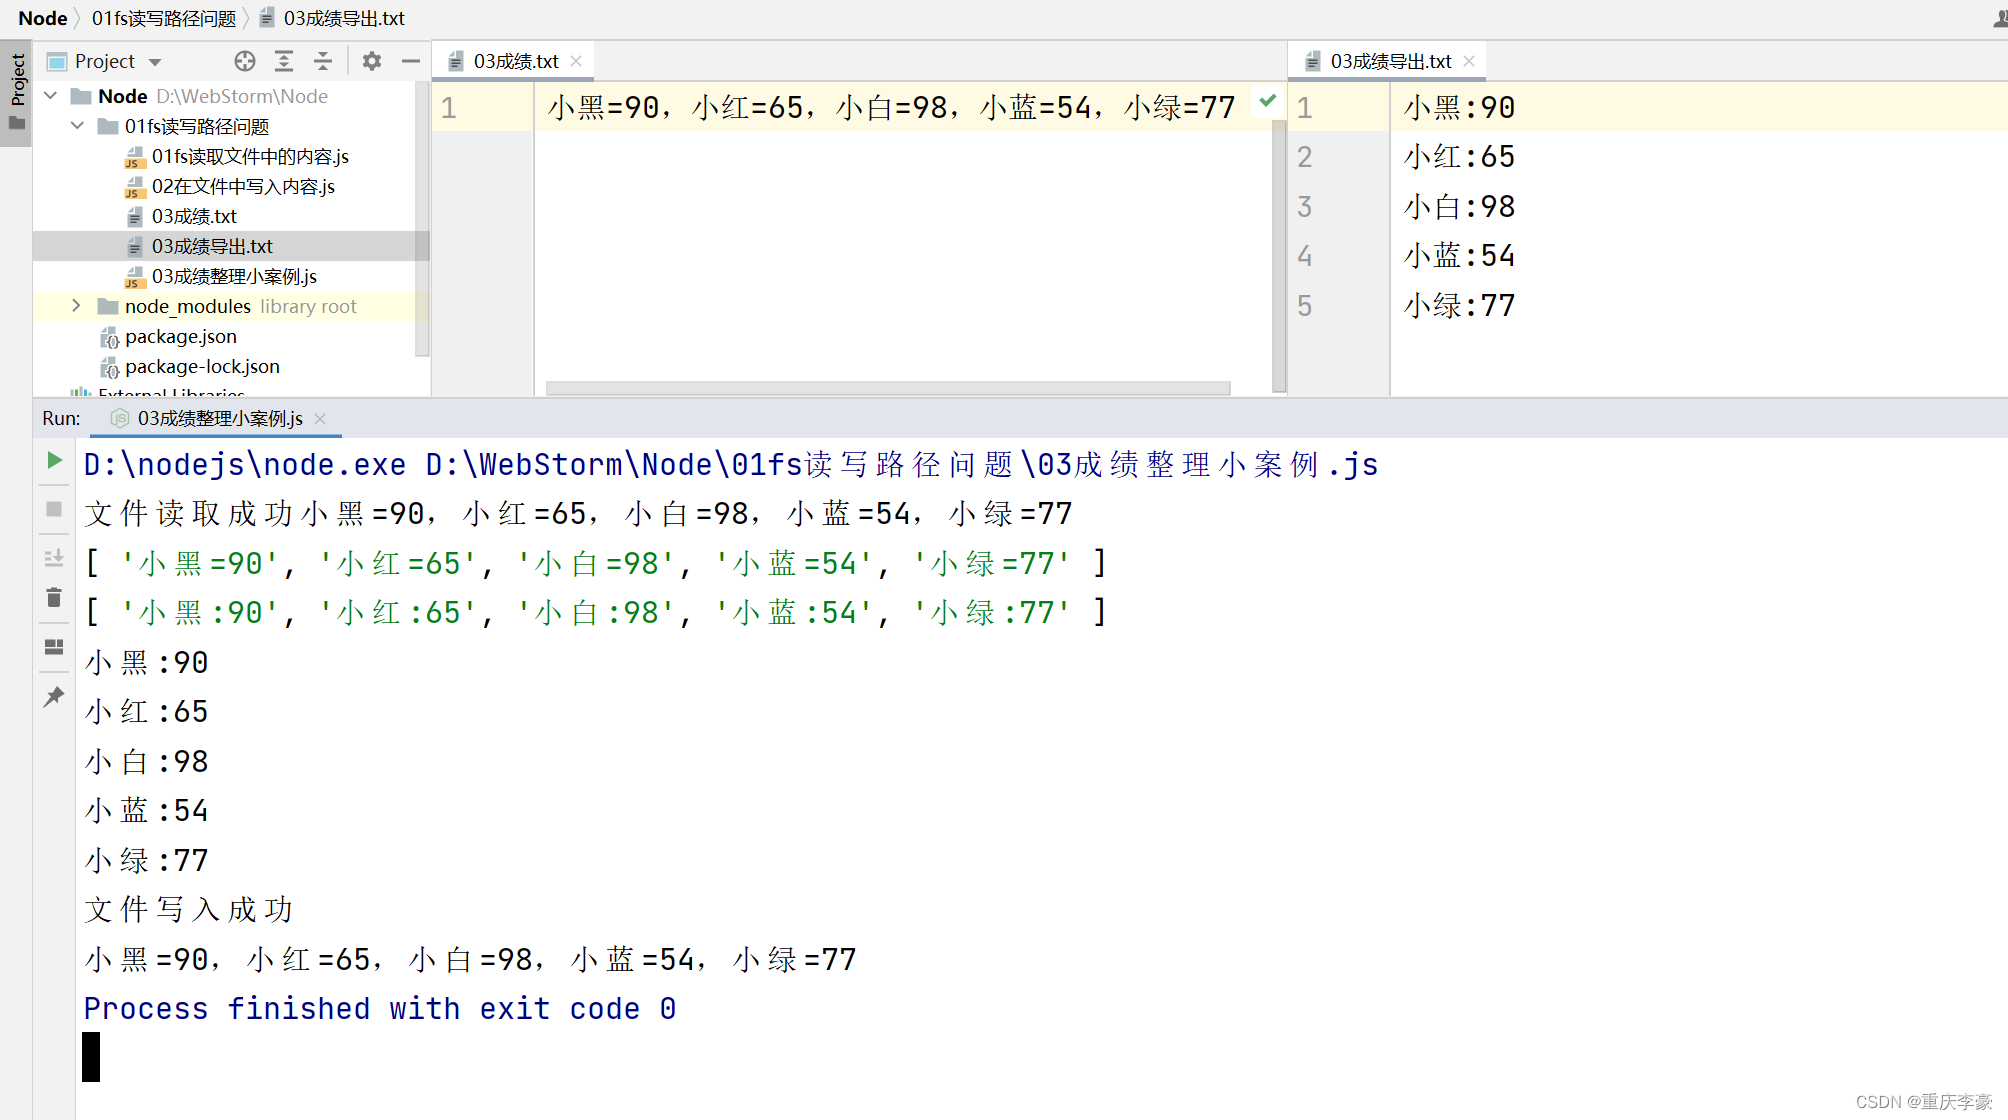
Task: Click the Stop process square icon
Action: click(x=54, y=509)
